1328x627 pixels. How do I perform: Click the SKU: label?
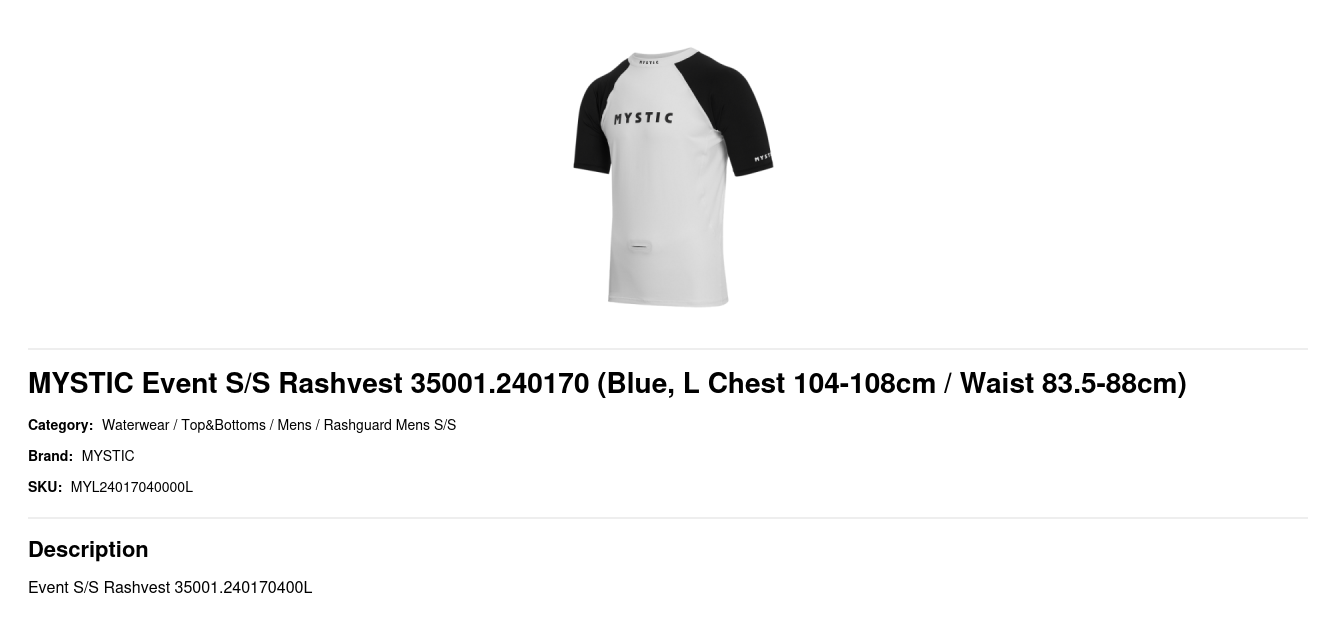tap(45, 487)
